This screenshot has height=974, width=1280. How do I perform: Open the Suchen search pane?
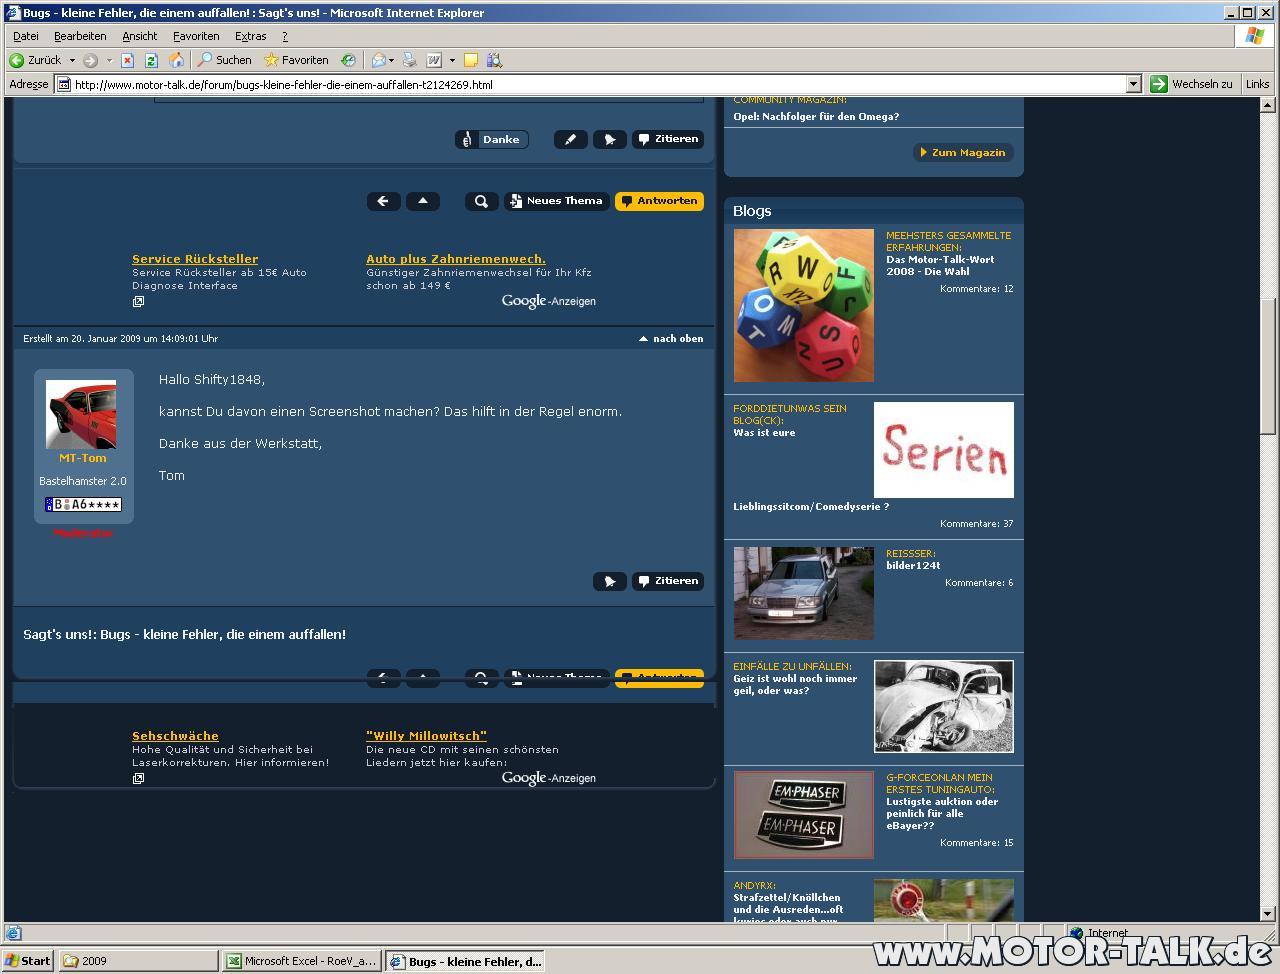coord(224,60)
